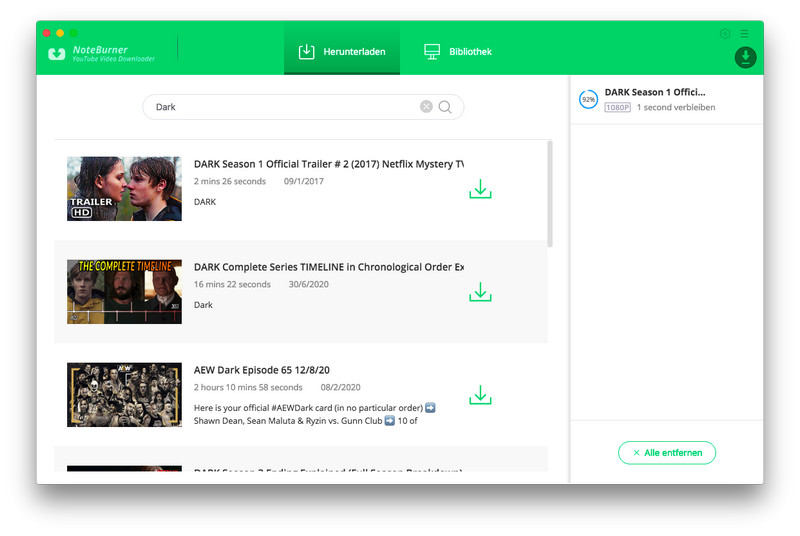
Task: Open the AEW Dark Episode 65 thumbnail
Action: click(x=124, y=395)
